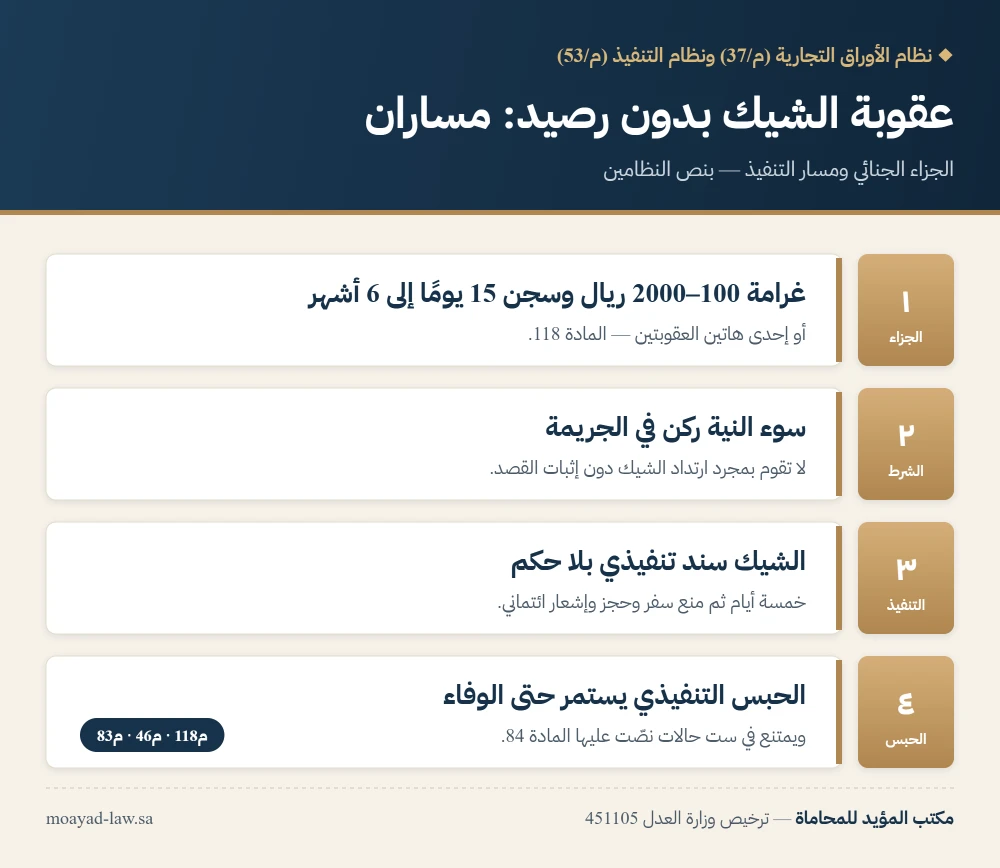Viewport: 1000px width, 868px height.
Task: Click the gold diamond bullet in the header
Action: 946,55
